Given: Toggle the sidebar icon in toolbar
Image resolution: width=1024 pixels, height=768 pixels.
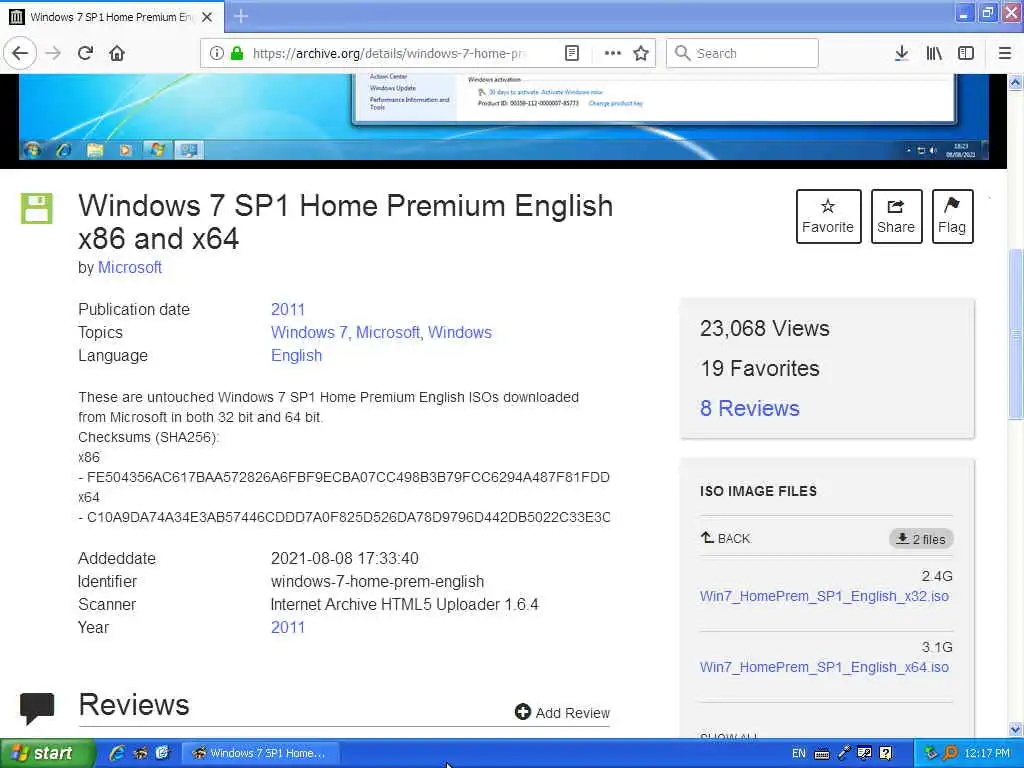Looking at the screenshot, I should tap(966, 54).
